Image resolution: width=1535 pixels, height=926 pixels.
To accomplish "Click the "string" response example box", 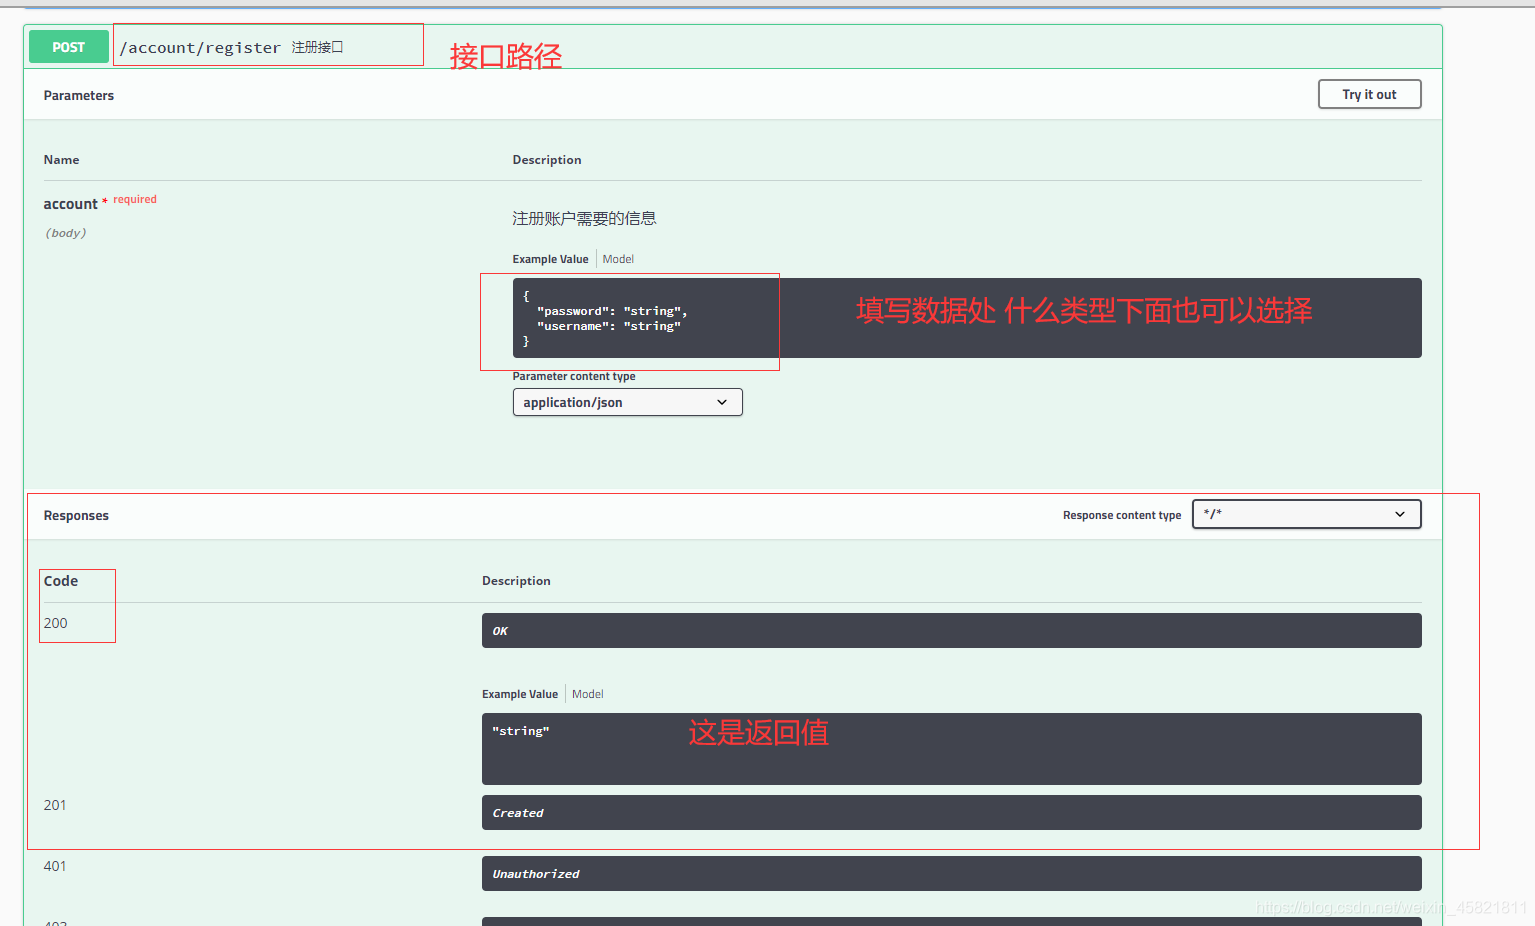I will point(952,749).
